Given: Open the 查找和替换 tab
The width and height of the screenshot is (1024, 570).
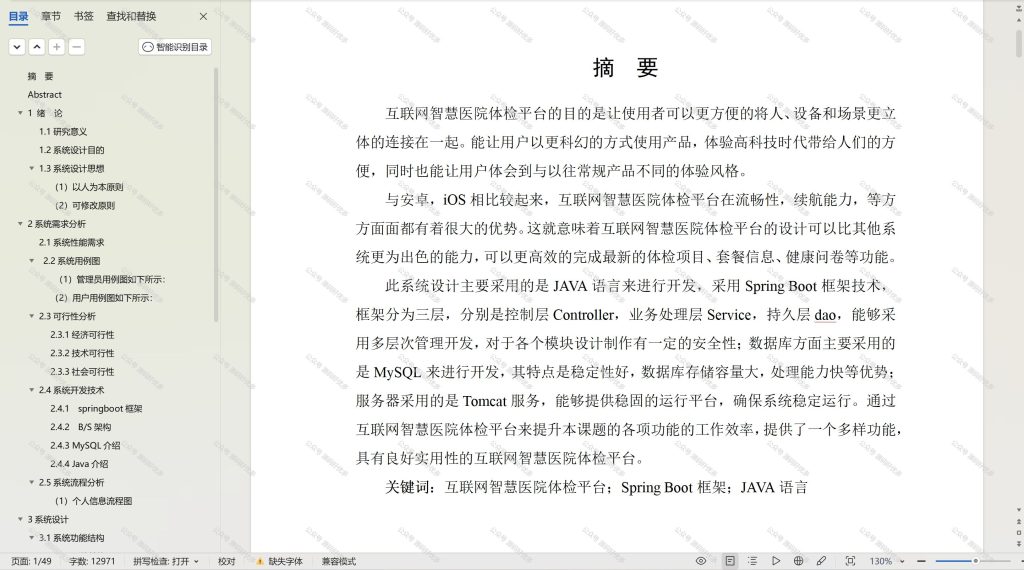Looking at the screenshot, I should pyautogui.click(x=131, y=16).
